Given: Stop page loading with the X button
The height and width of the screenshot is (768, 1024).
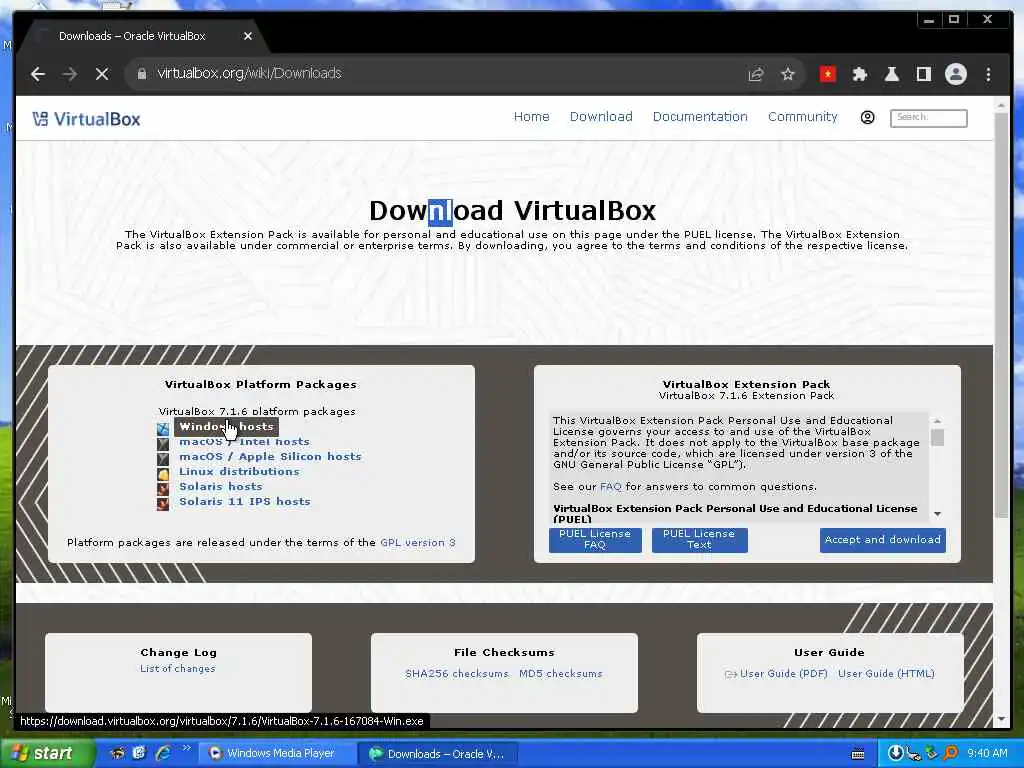Looking at the screenshot, I should [102, 74].
